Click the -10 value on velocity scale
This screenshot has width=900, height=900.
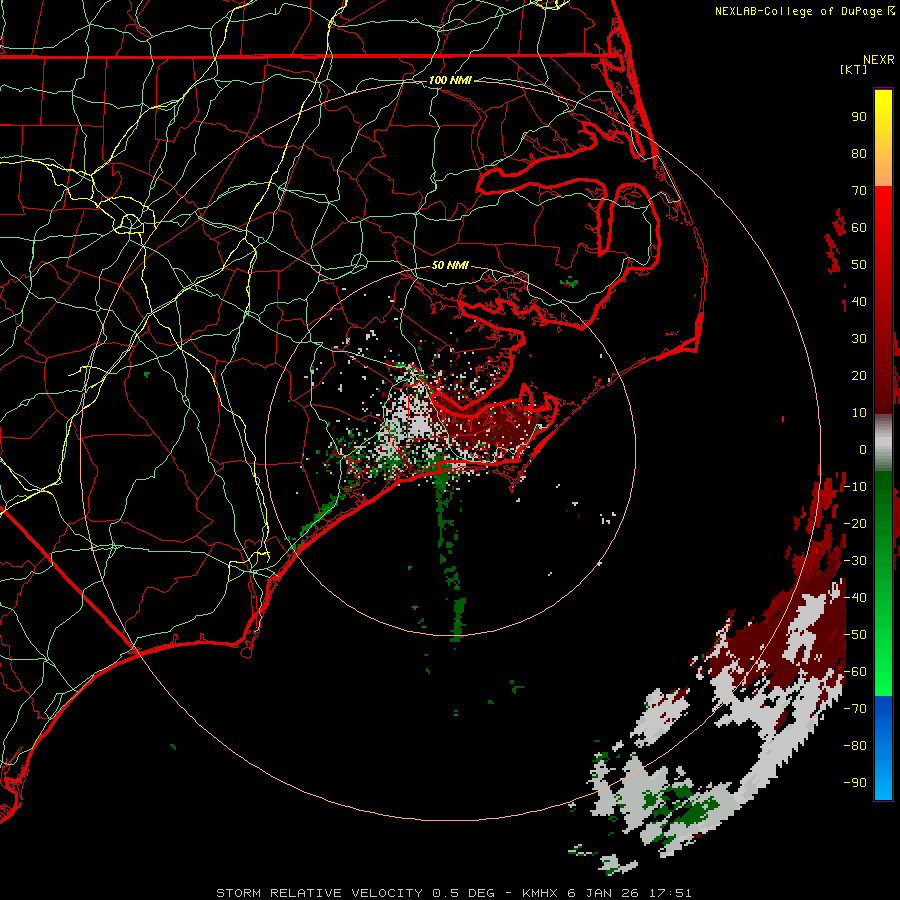pyautogui.click(x=855, y=487)
